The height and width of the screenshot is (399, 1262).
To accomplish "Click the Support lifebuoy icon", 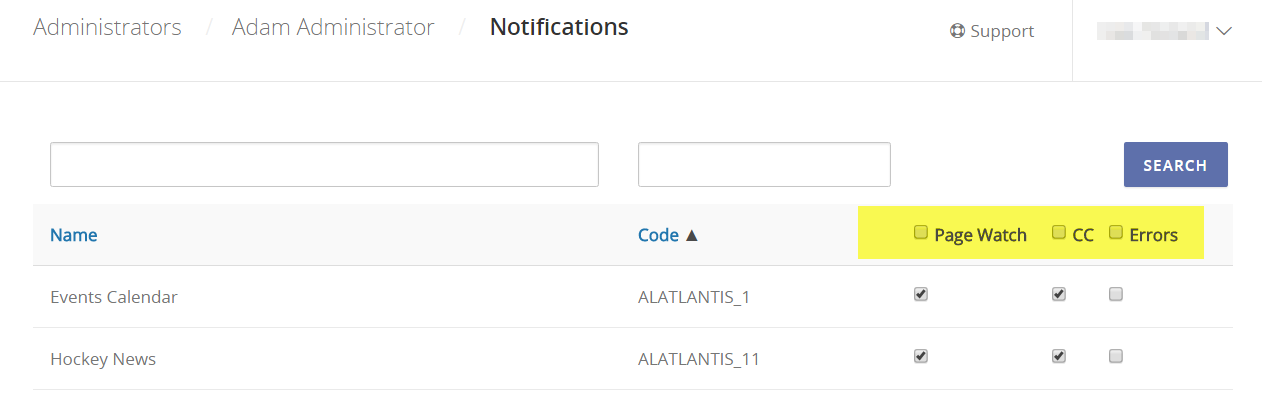I will pyautogui.click(x=957, y=31).
